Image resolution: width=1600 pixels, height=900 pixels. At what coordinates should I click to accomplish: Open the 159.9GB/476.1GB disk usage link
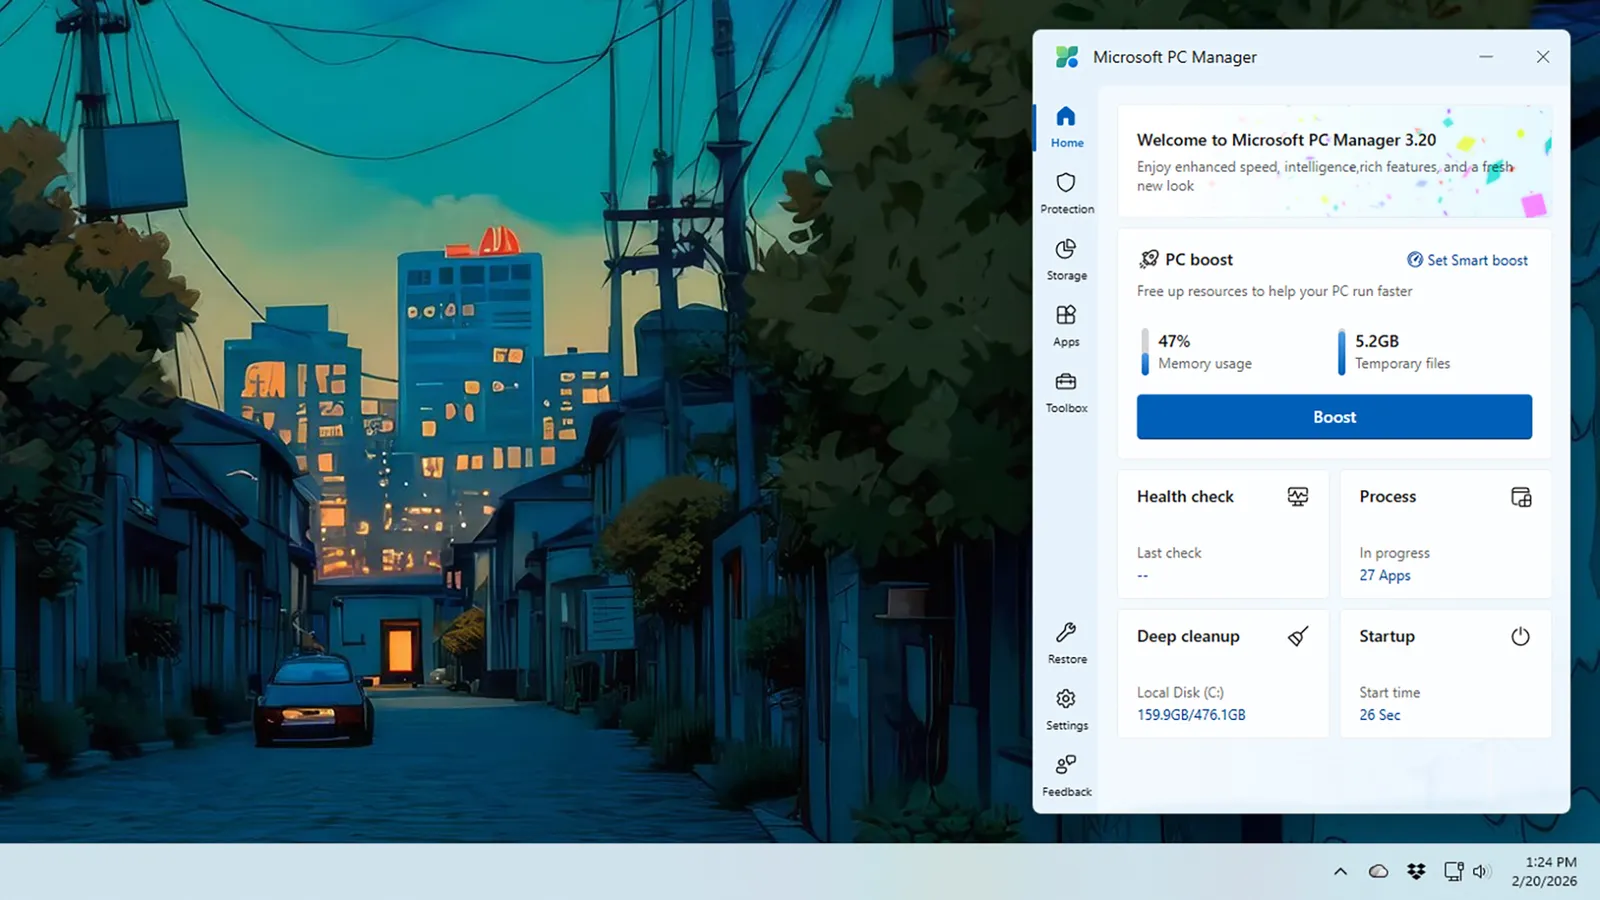point(1191,715)
